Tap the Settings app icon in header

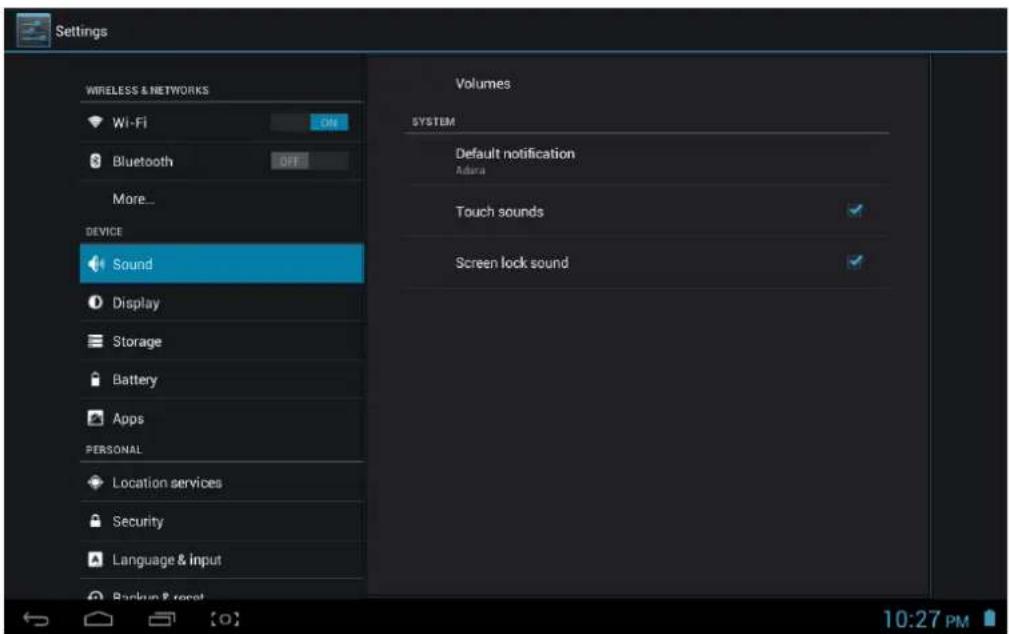33,30
